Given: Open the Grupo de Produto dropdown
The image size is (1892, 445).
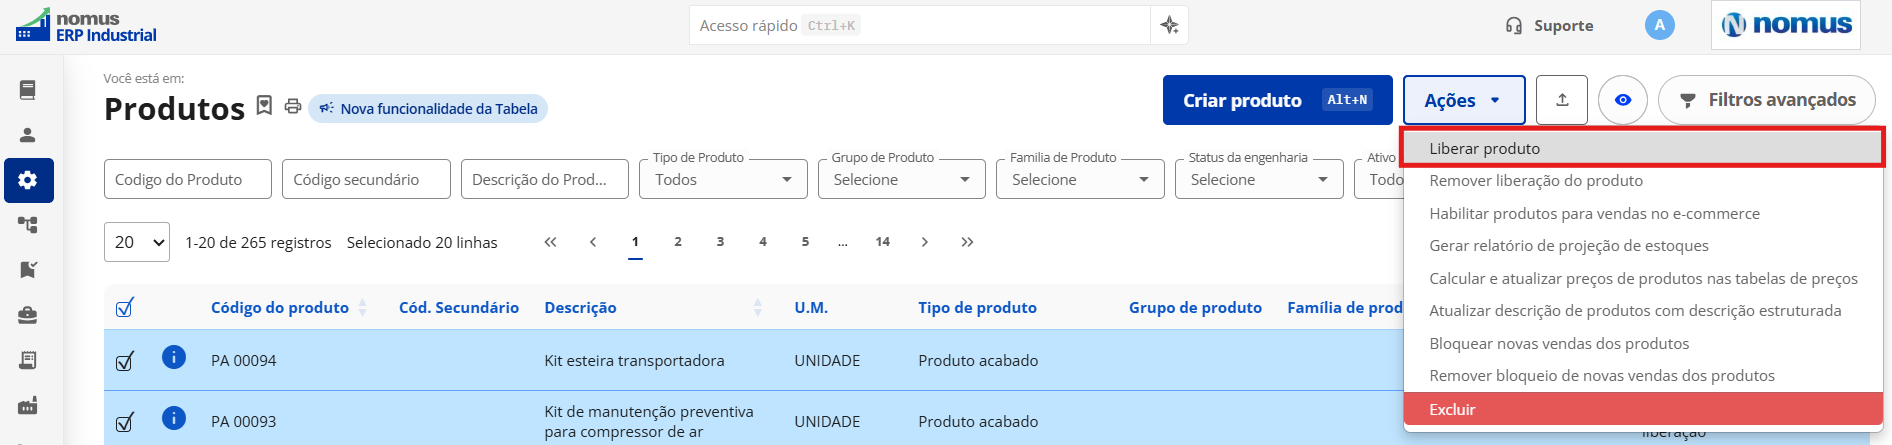Looking at the screenshot, I should click(x=901, y=179).
